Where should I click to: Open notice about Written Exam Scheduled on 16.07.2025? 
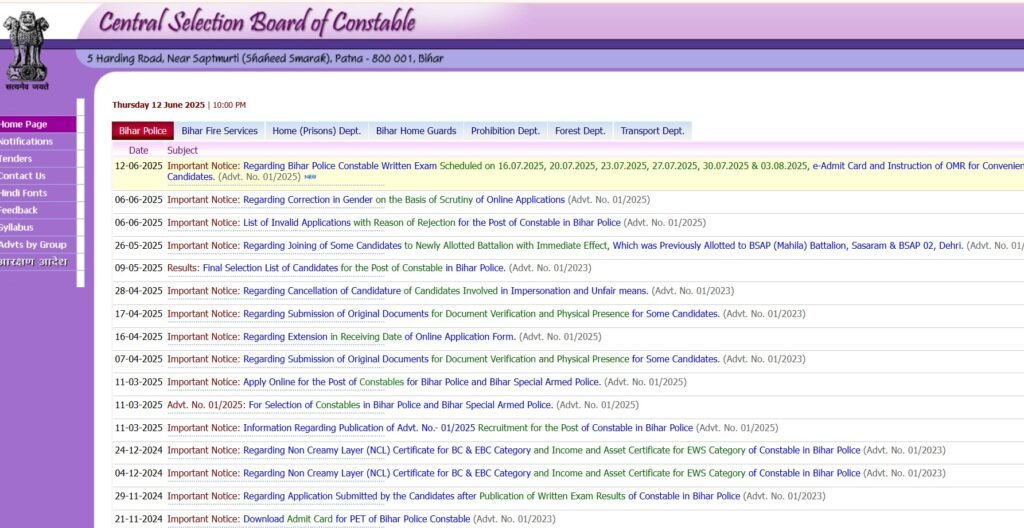point(596,171)
